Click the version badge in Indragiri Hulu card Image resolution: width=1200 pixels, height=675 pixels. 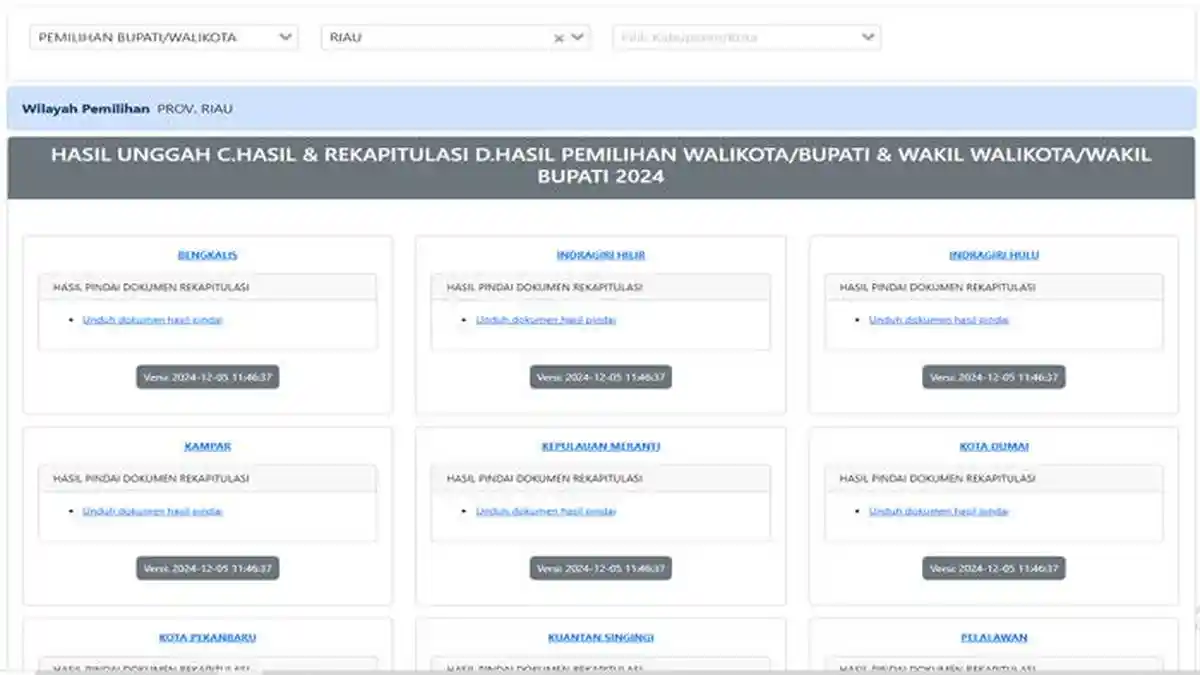coord(994,378)
